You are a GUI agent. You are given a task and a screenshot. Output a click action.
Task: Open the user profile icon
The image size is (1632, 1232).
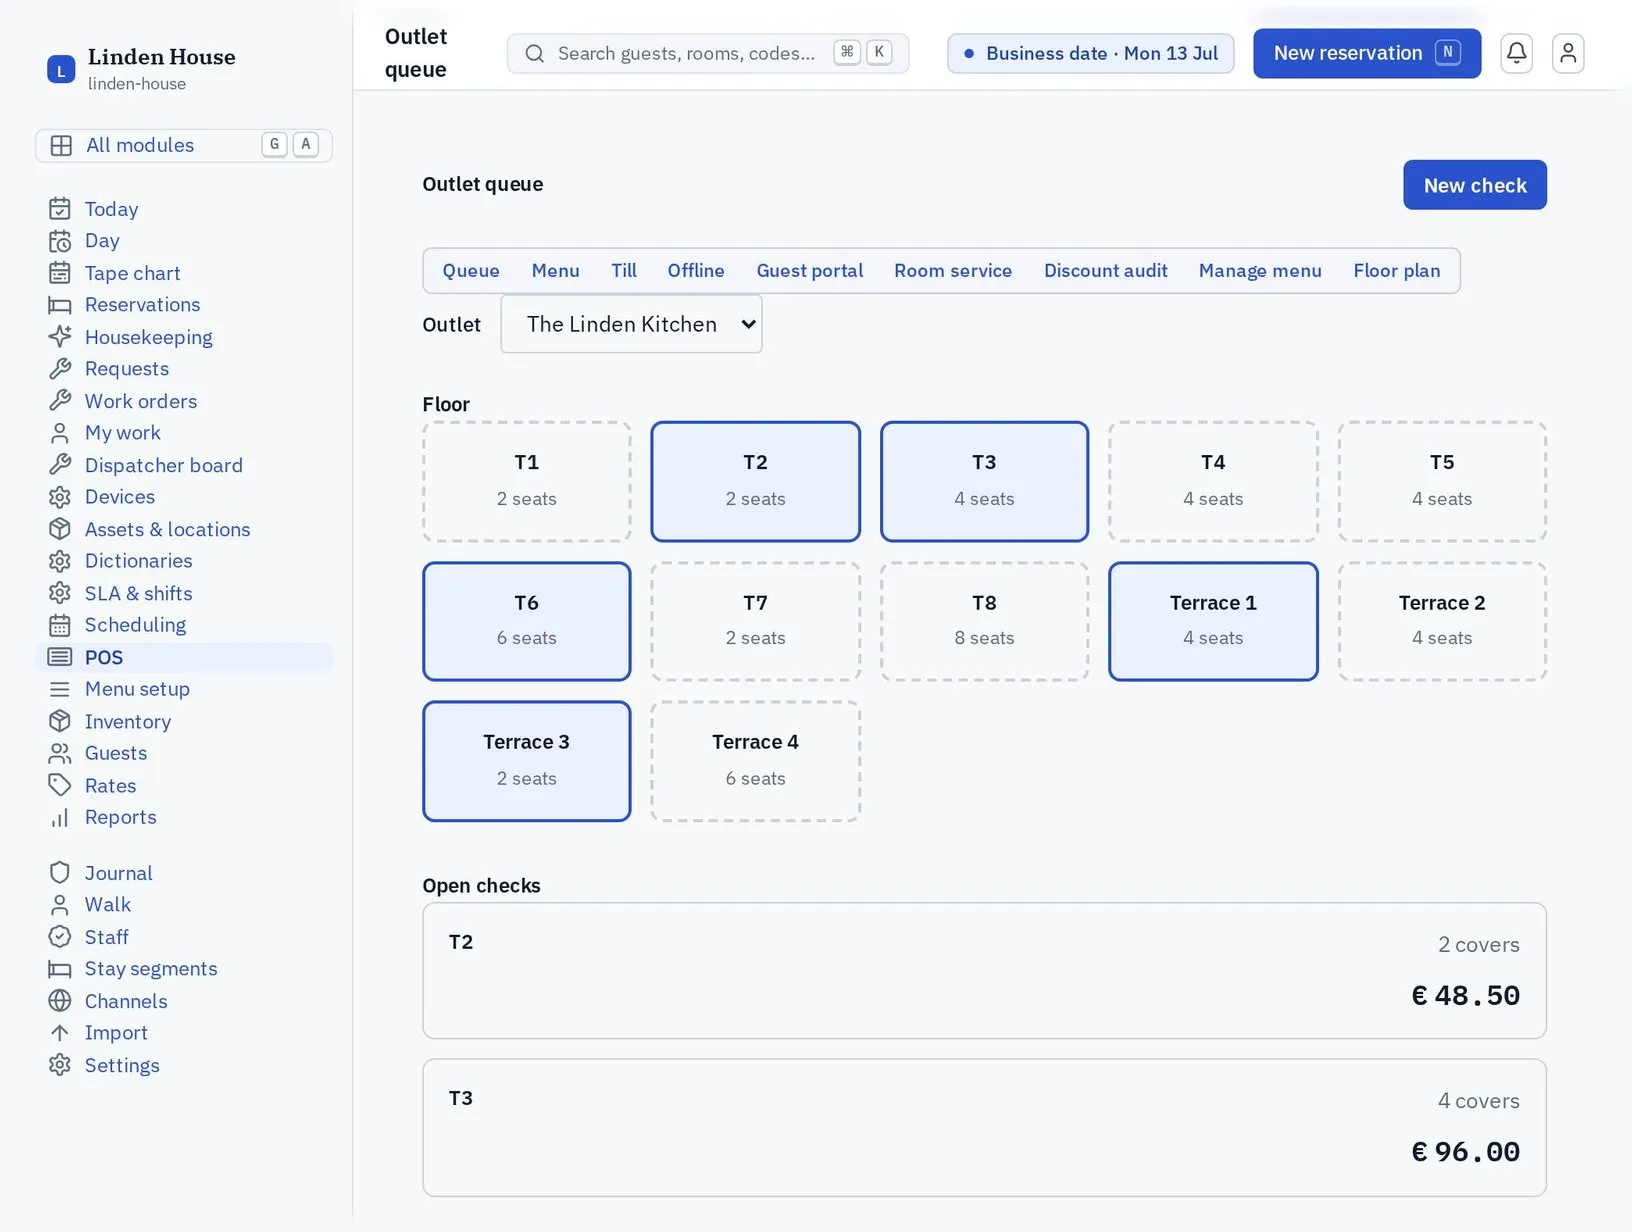click(1568, 53)
